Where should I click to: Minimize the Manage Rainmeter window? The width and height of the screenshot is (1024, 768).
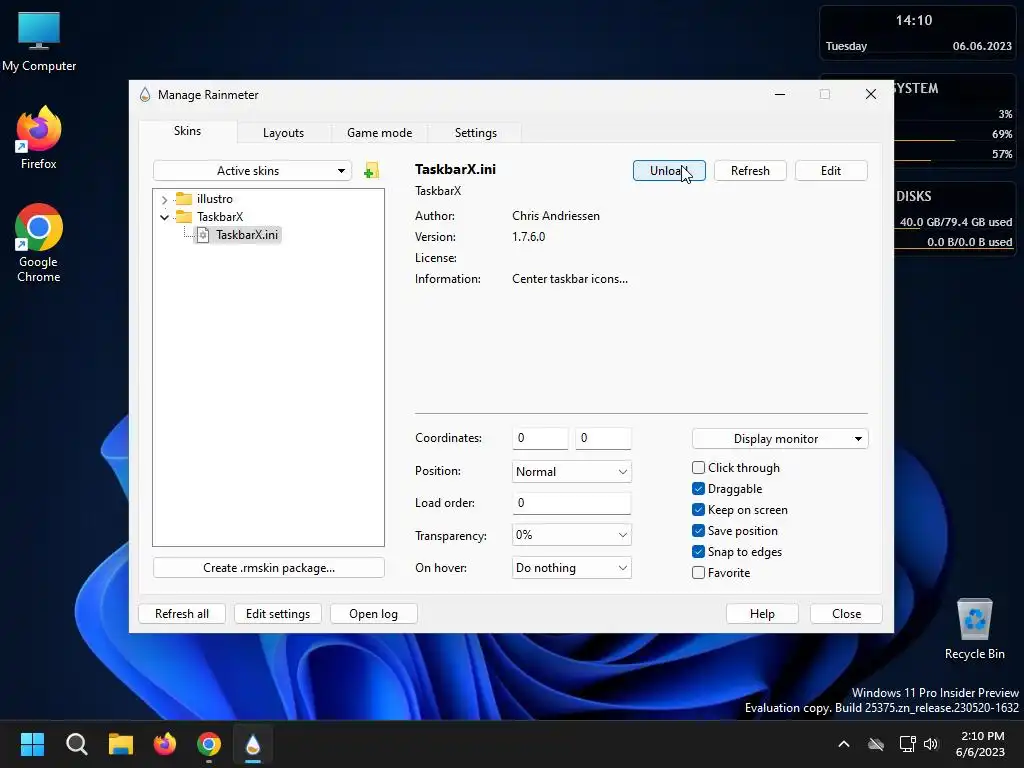pyautogui.click(x=780, y=94)
